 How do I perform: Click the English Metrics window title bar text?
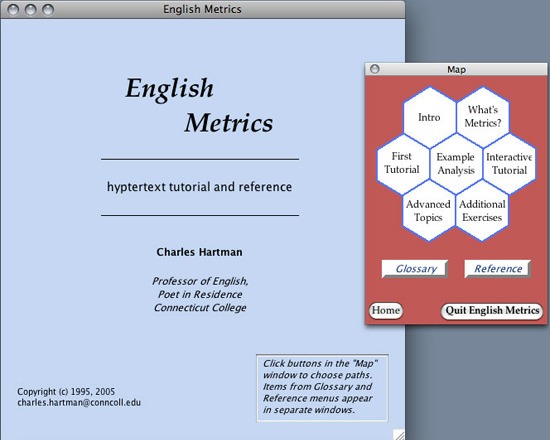click(x=202, y=9)
